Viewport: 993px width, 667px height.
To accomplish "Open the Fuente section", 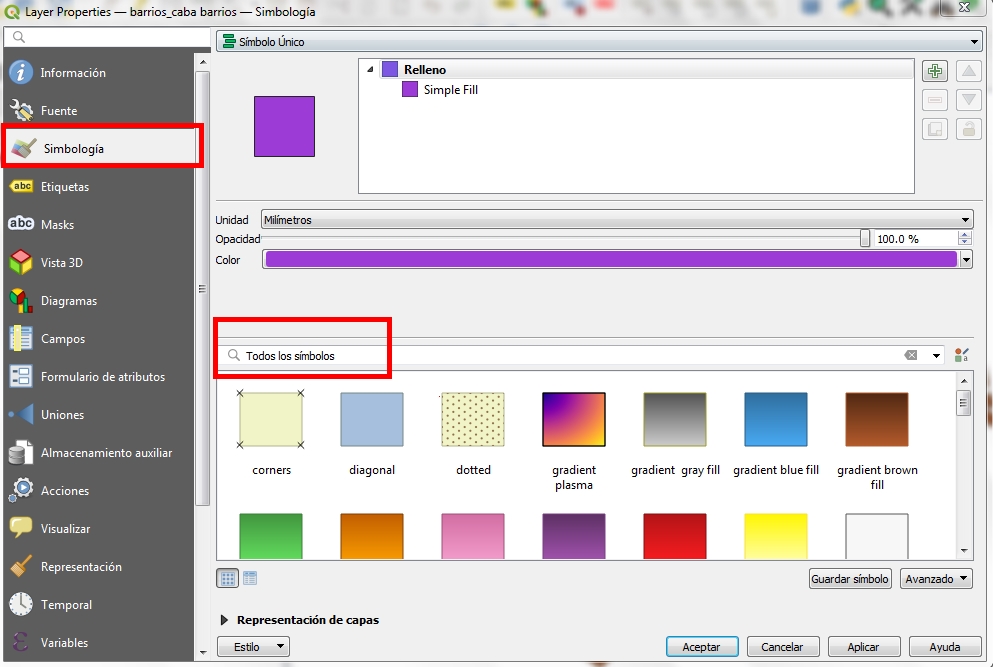I will [x=98, y=111].
